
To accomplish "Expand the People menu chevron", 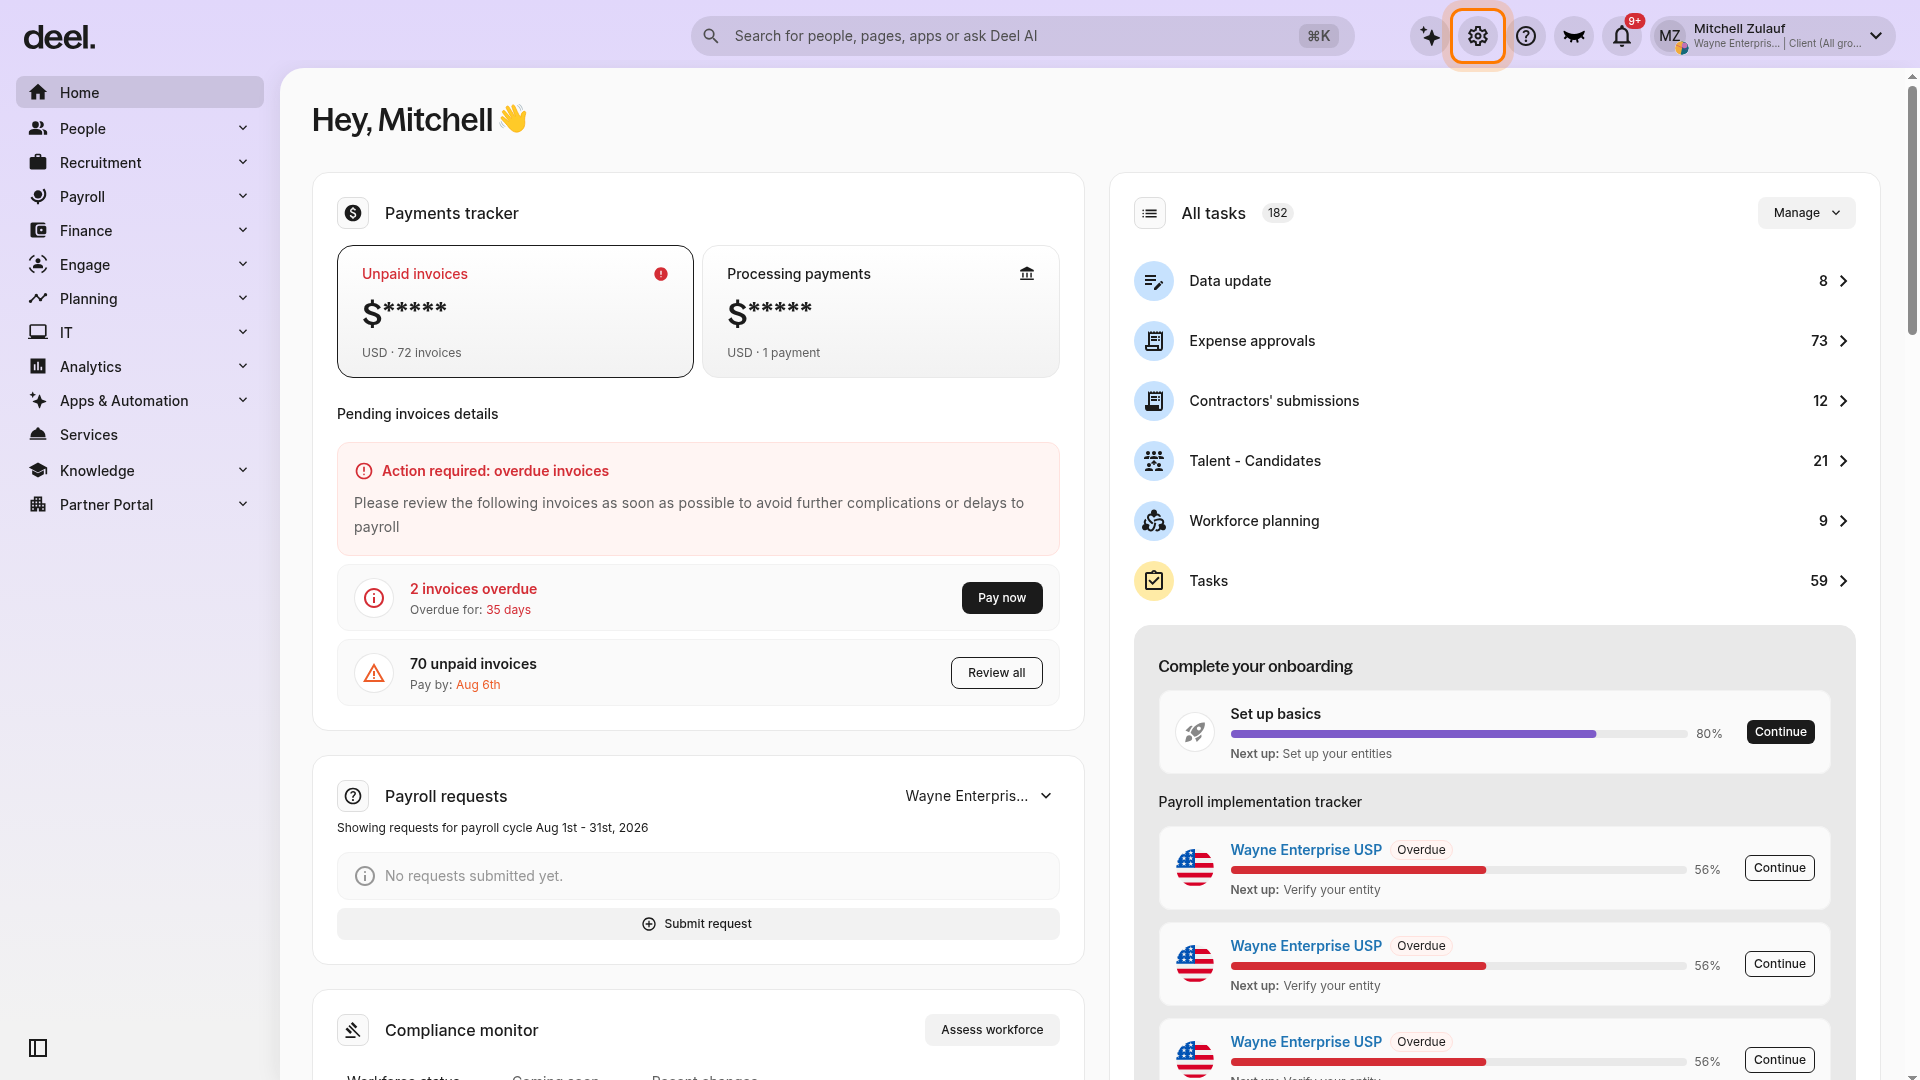I will (x=243, y=128).
